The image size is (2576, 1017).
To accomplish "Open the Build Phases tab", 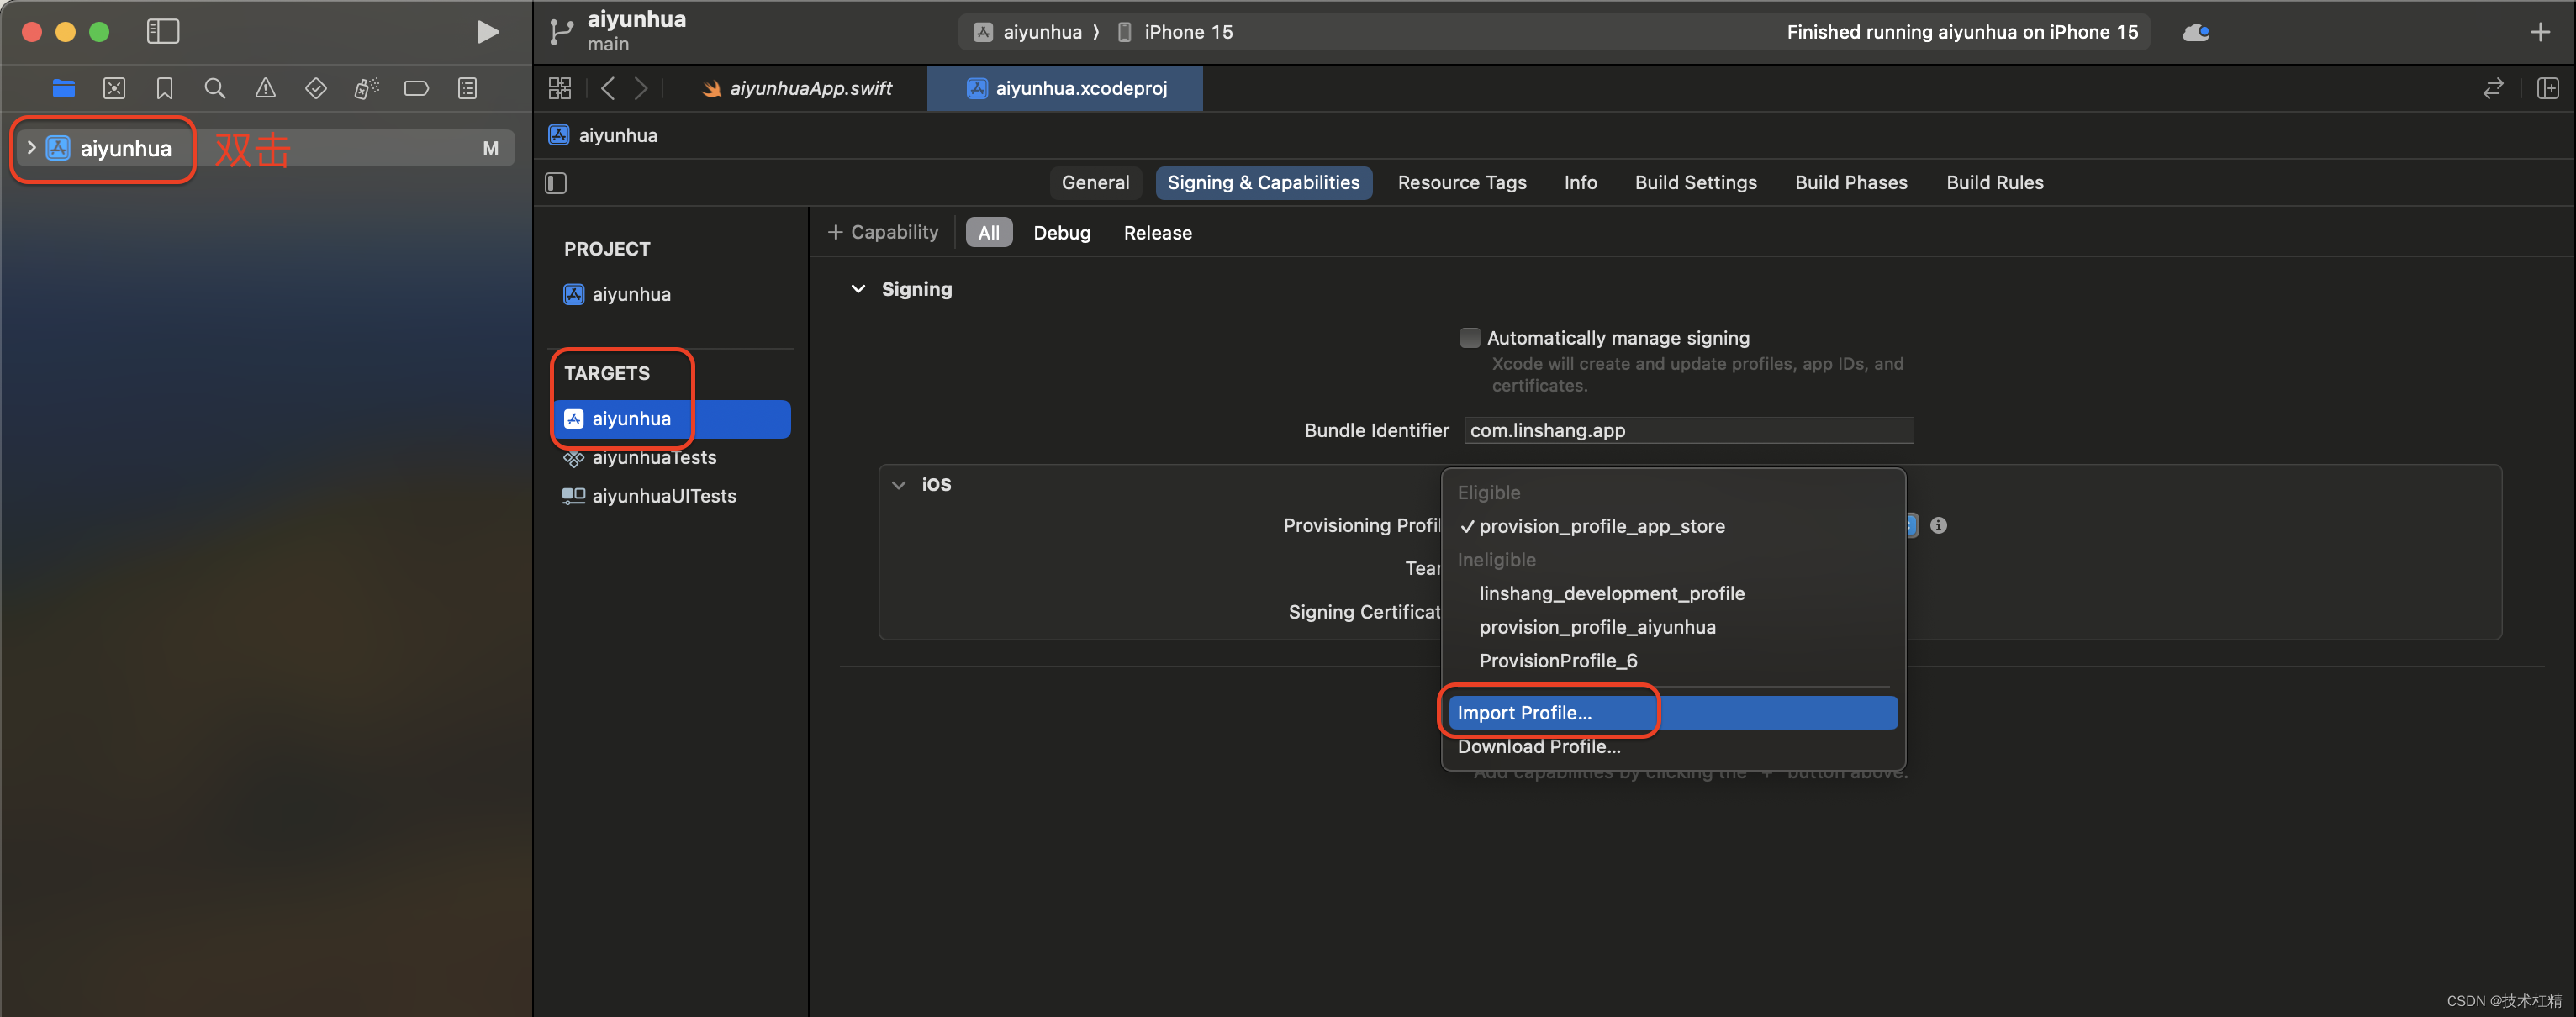I will pos(1850,183).
